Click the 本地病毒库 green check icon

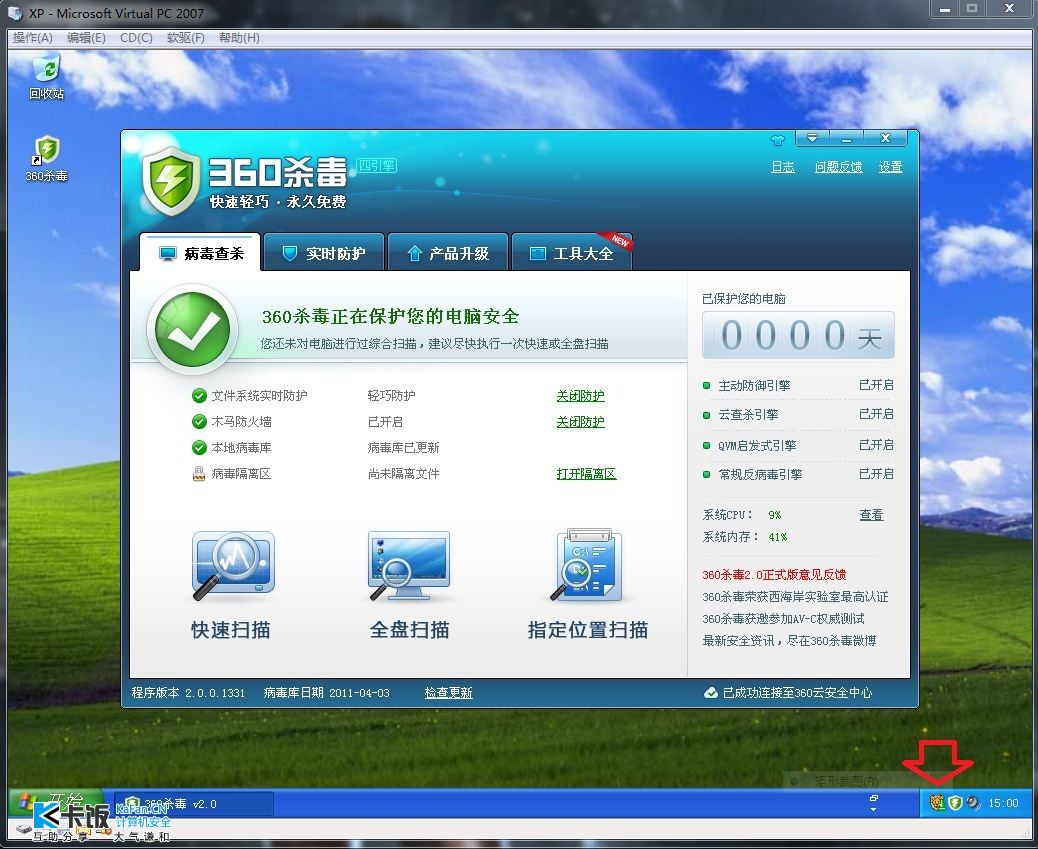pyautogui.click(x=199, y=448)
